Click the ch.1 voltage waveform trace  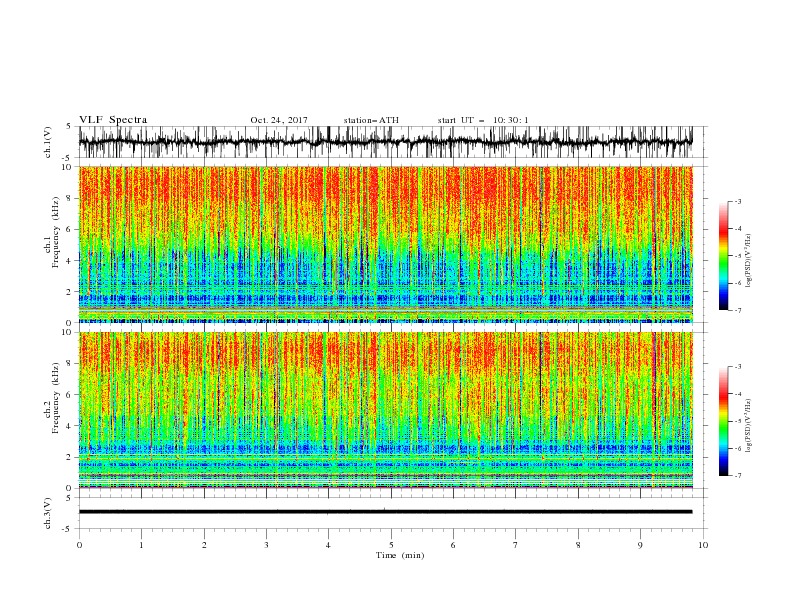click(385, 142)
